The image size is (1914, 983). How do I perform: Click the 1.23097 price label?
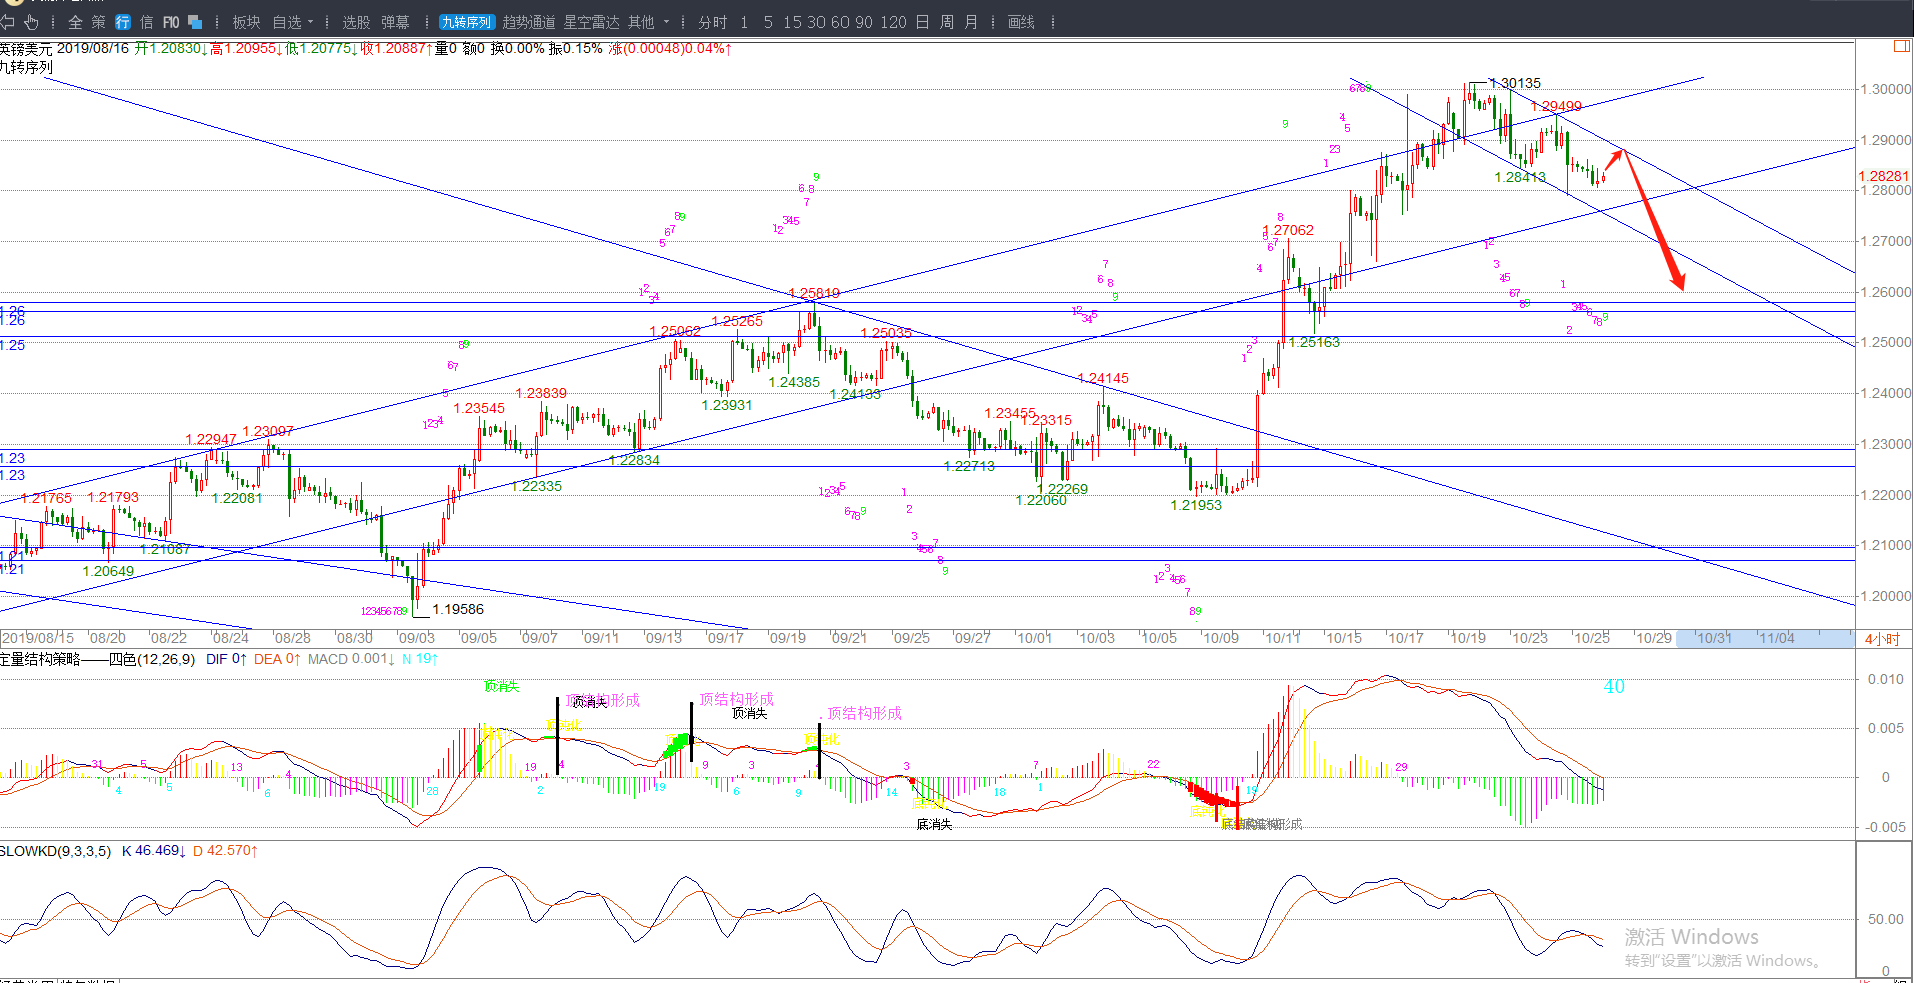tap(268, 431)
